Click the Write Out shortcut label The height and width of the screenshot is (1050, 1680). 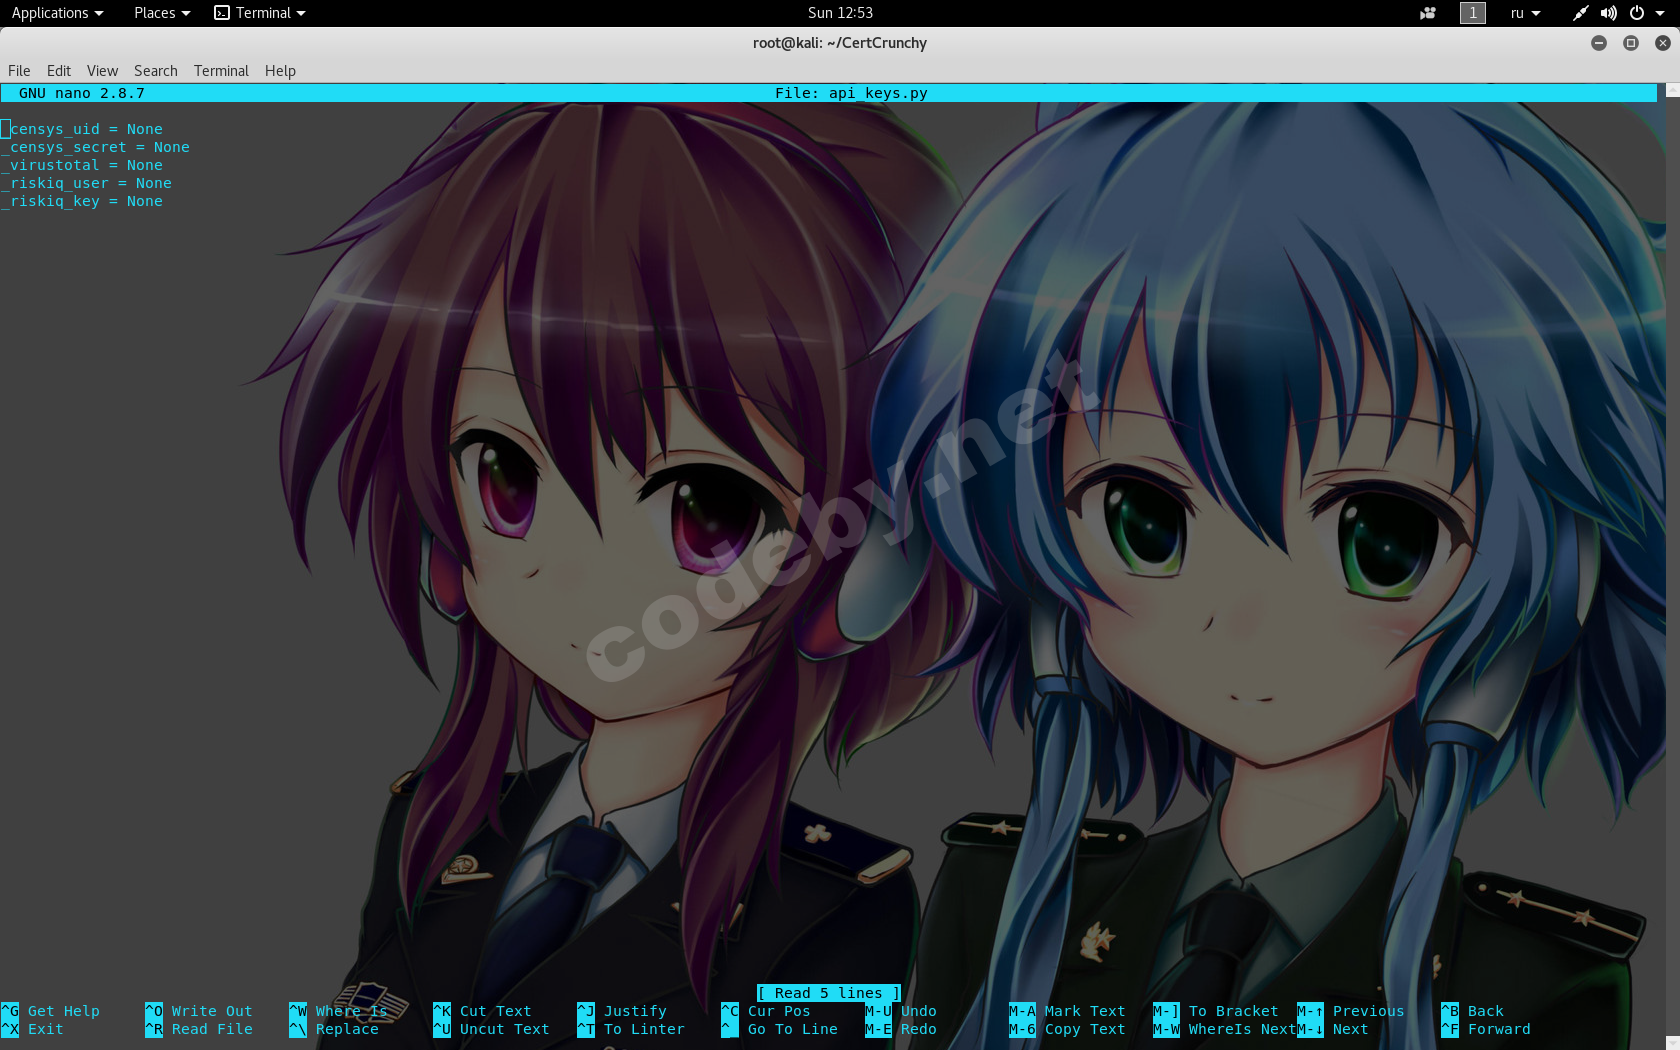pos(212,1011)
